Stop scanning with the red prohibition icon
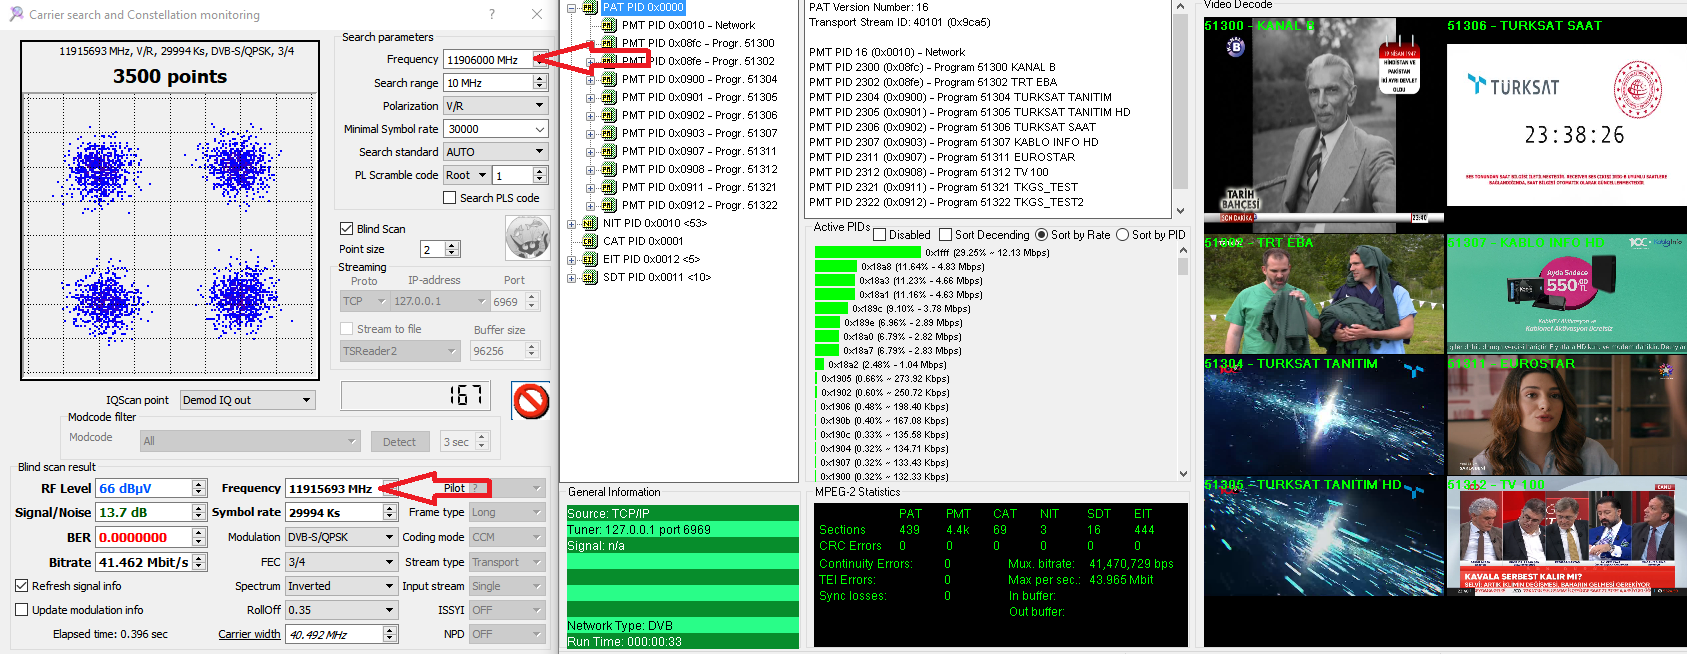1687x654 pixels. (x=531, y=400)
